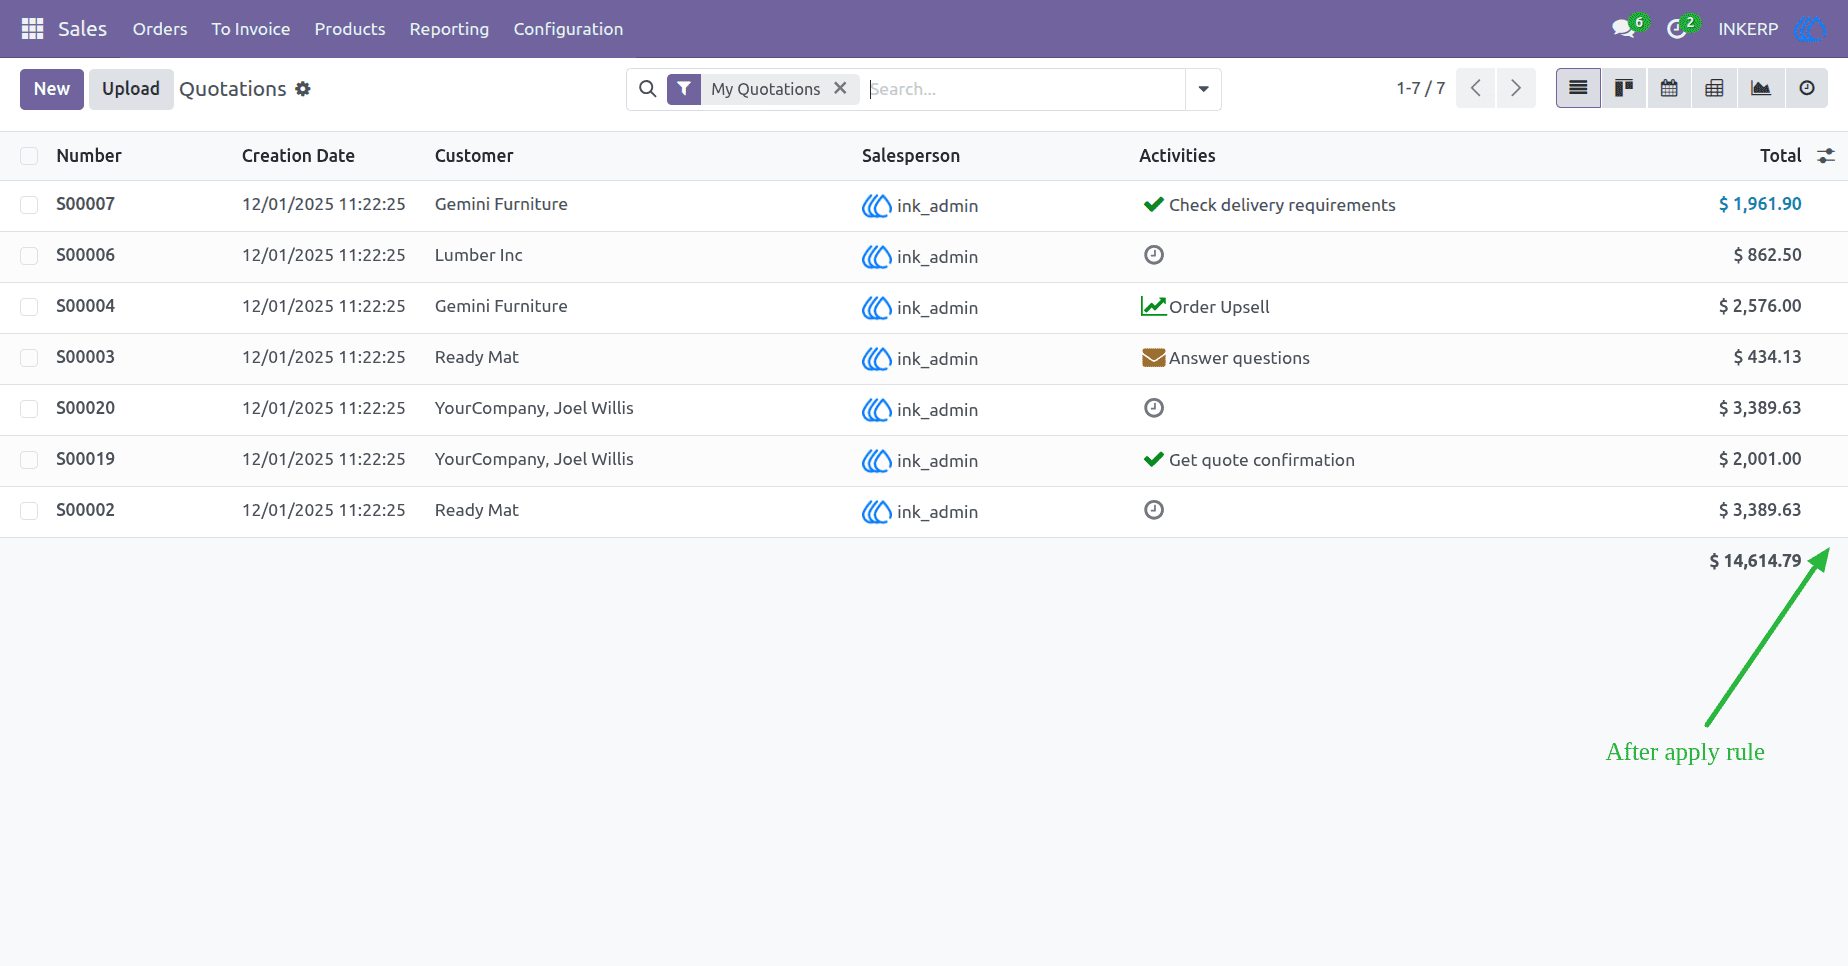This screenshot has width=1848, height=966.
Task: Remove the My Quotations filter
Action: point(840,88)
